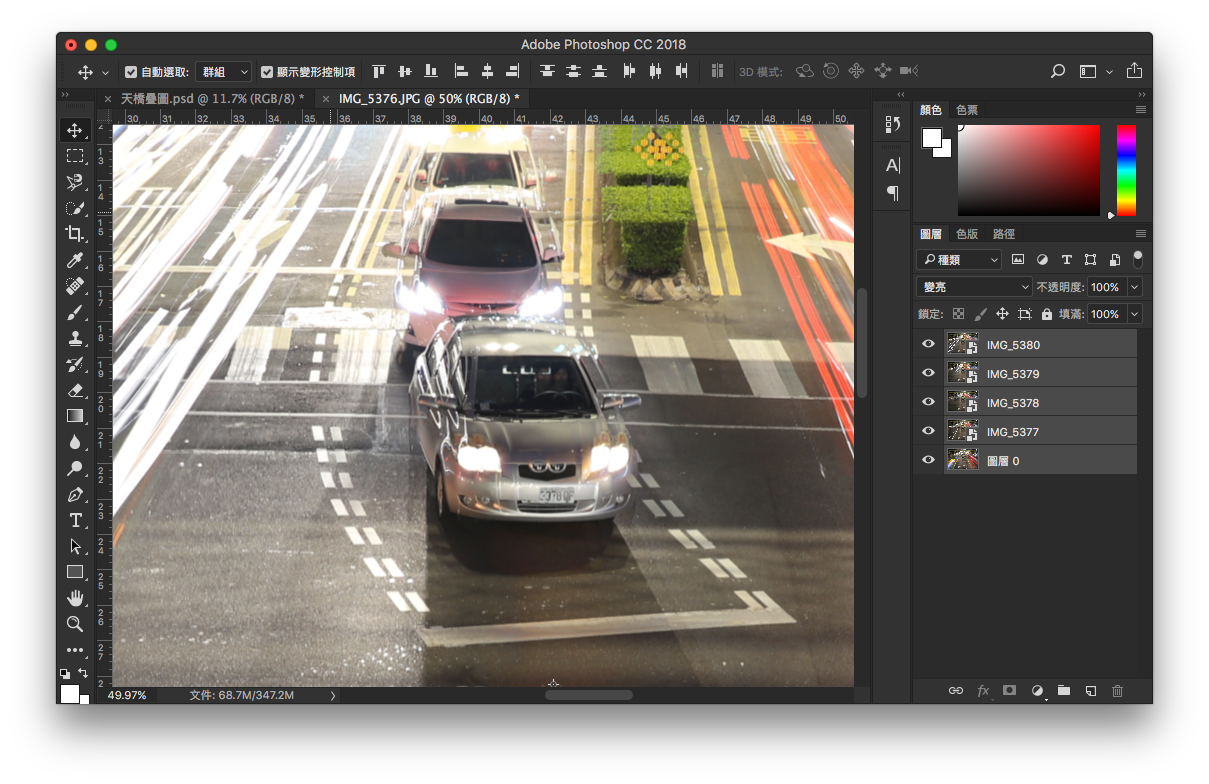Select the IMG_5378 layer thumbnail

(963, 402)
